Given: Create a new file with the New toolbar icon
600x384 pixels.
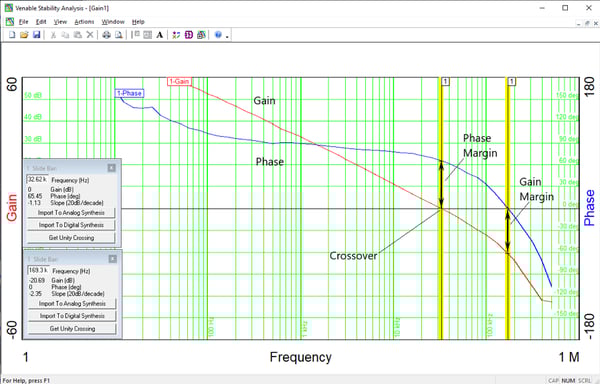Looking at the screenshot, I should pyautogui.click(x=12, y=35).
